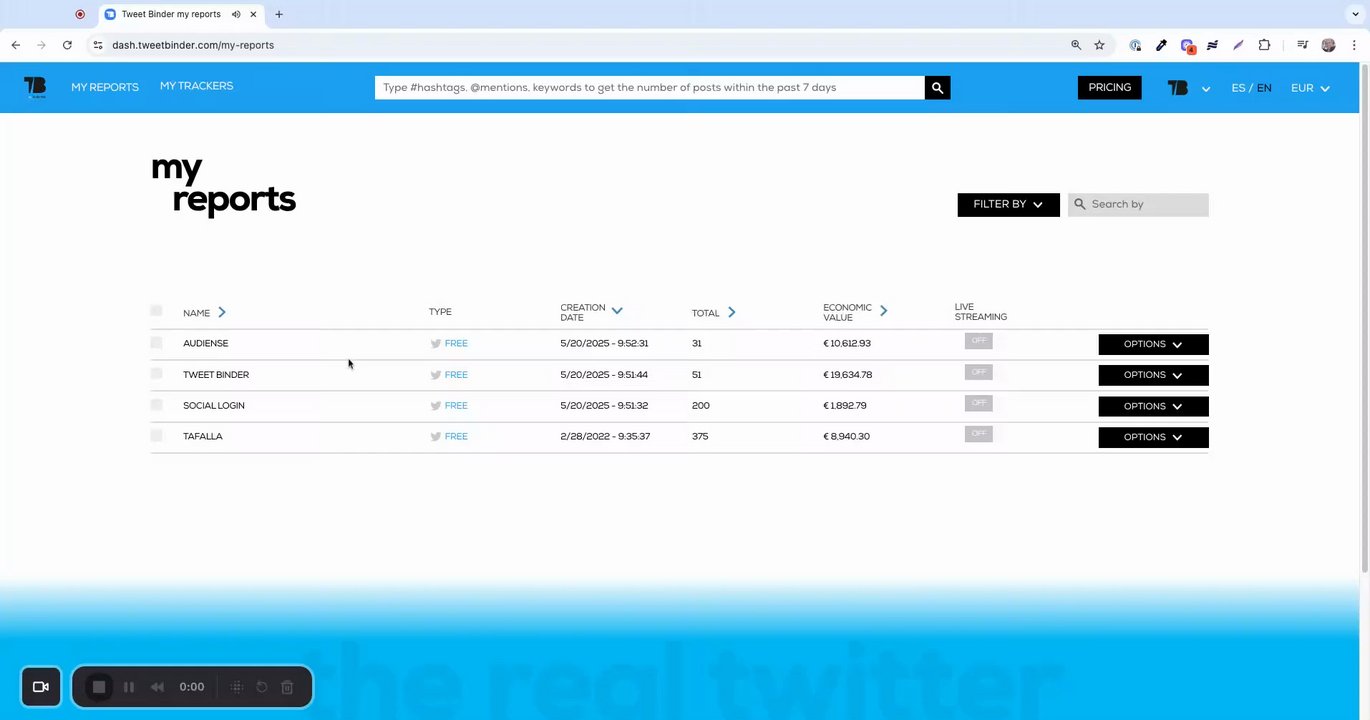Sort by name using the arrow

tap(222, 312)
